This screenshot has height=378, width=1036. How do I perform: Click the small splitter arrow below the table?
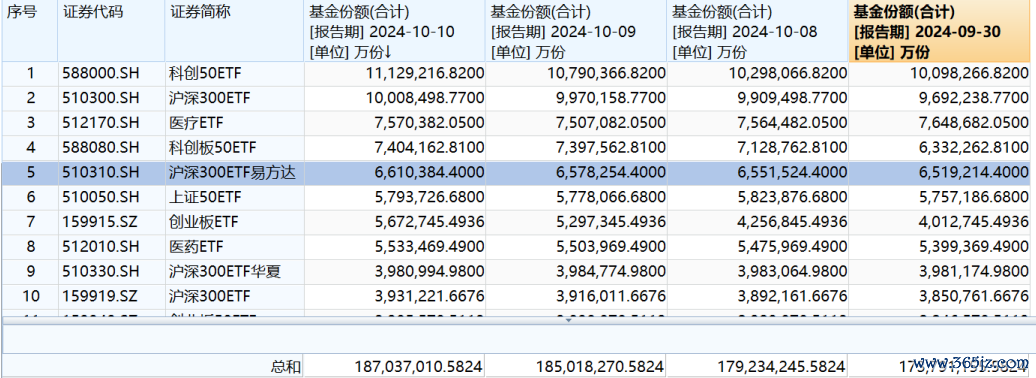tap(568, 320)
